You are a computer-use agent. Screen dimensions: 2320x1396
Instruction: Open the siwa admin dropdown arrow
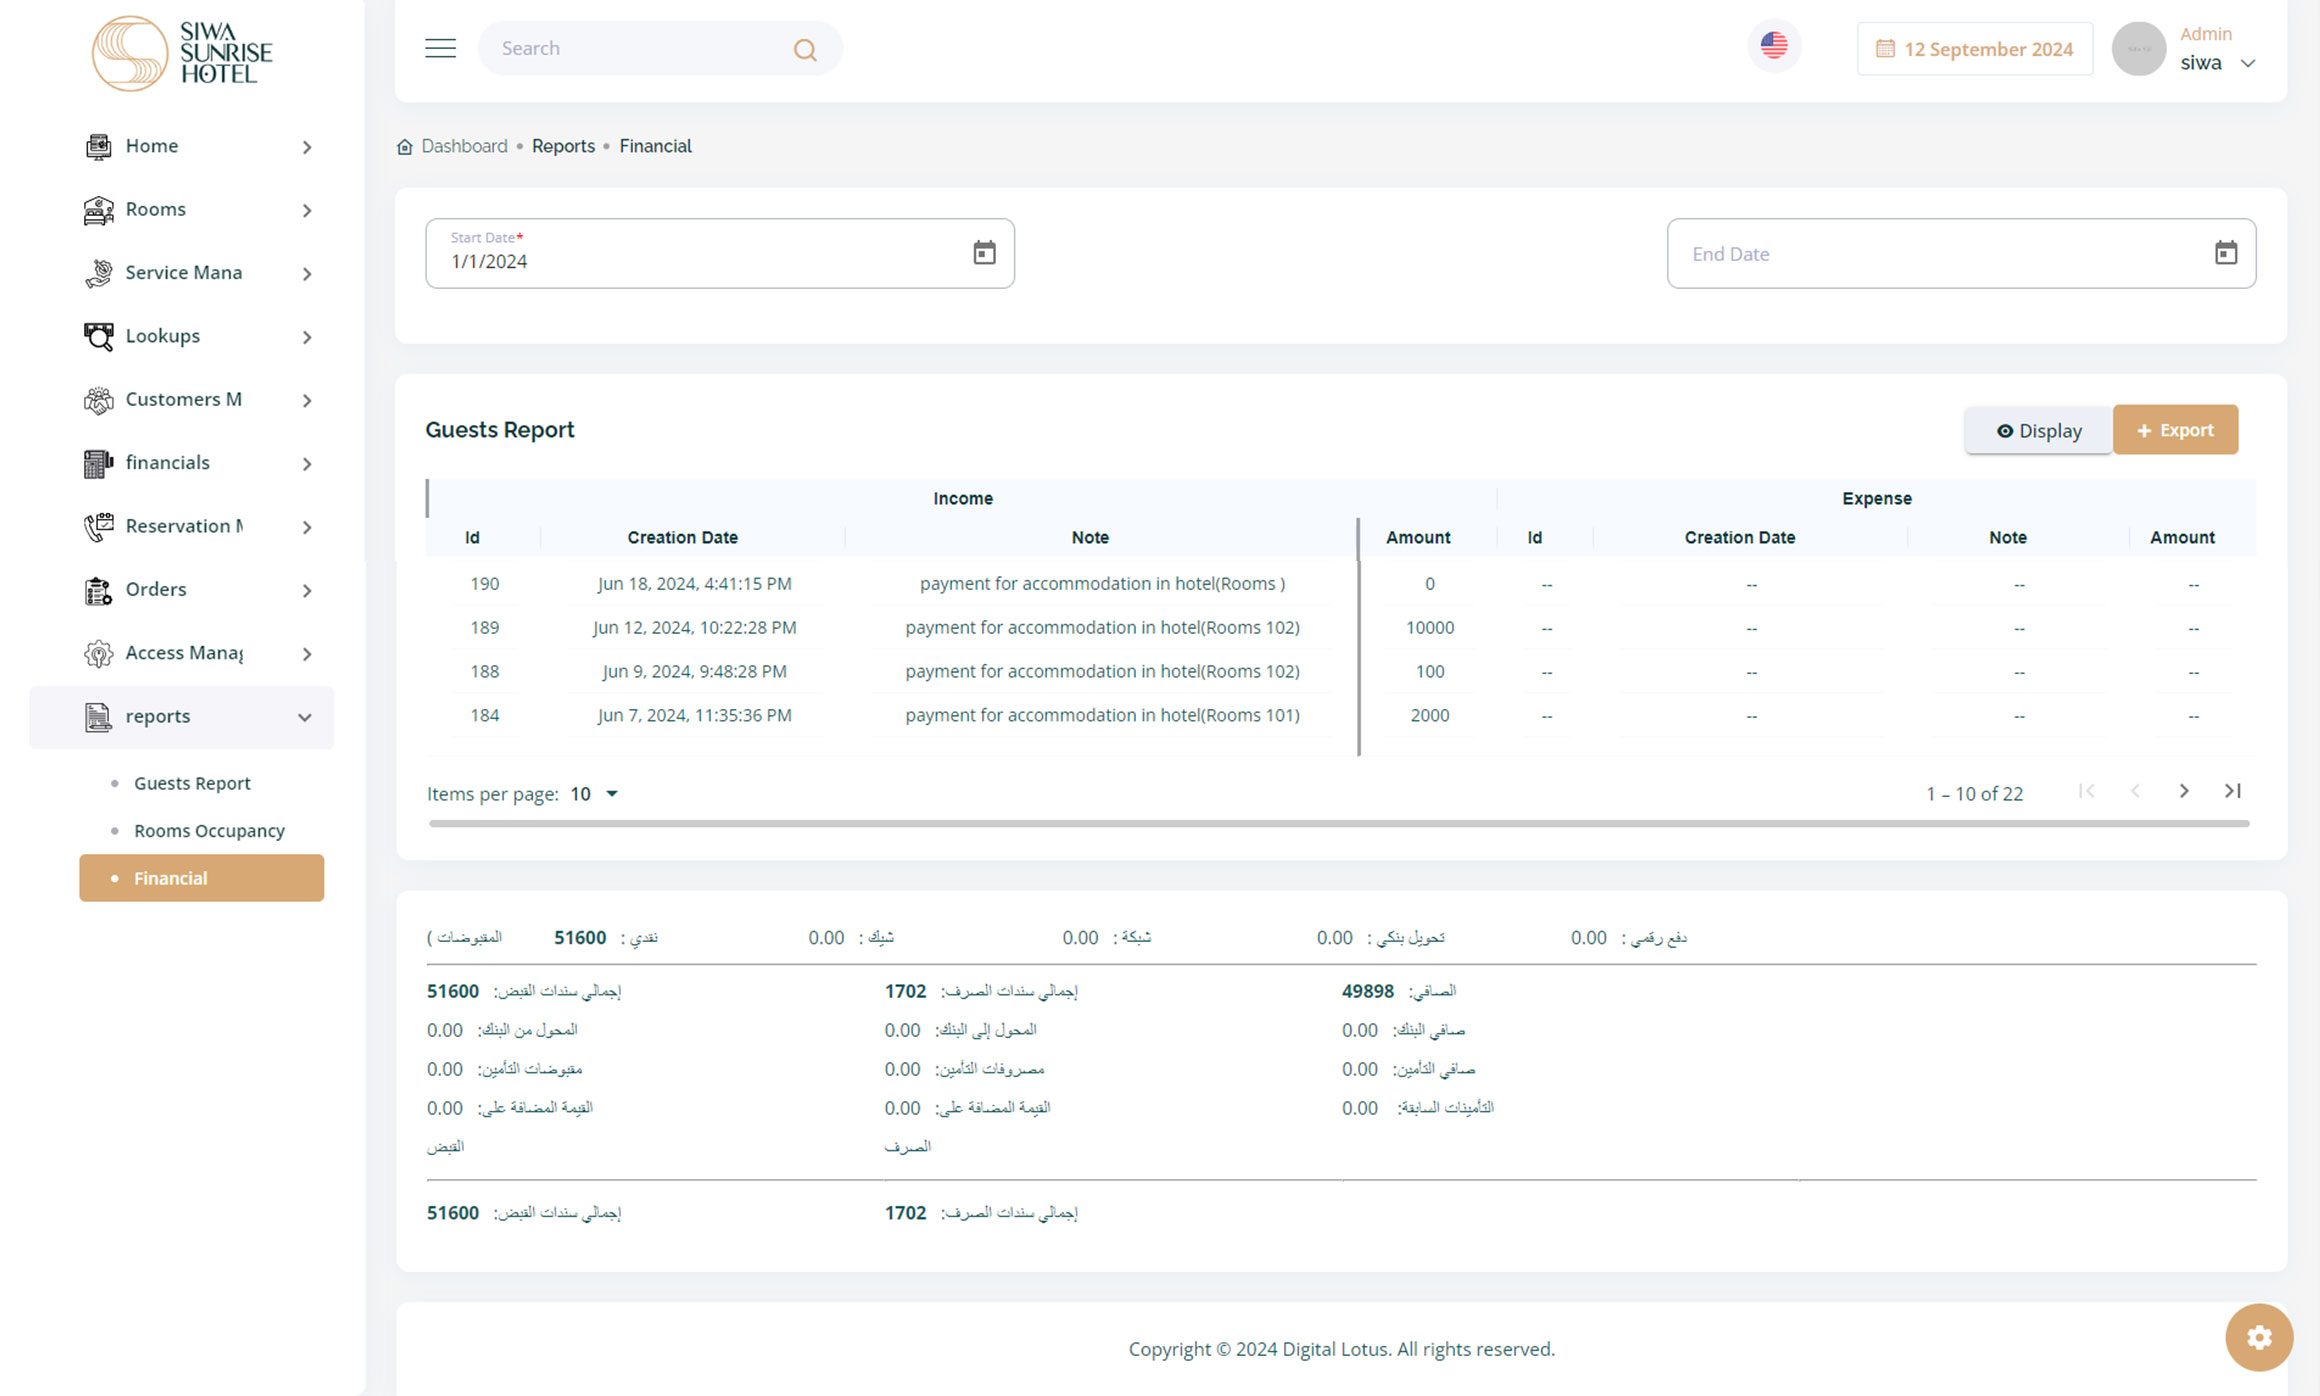[x=2248, y=63]
